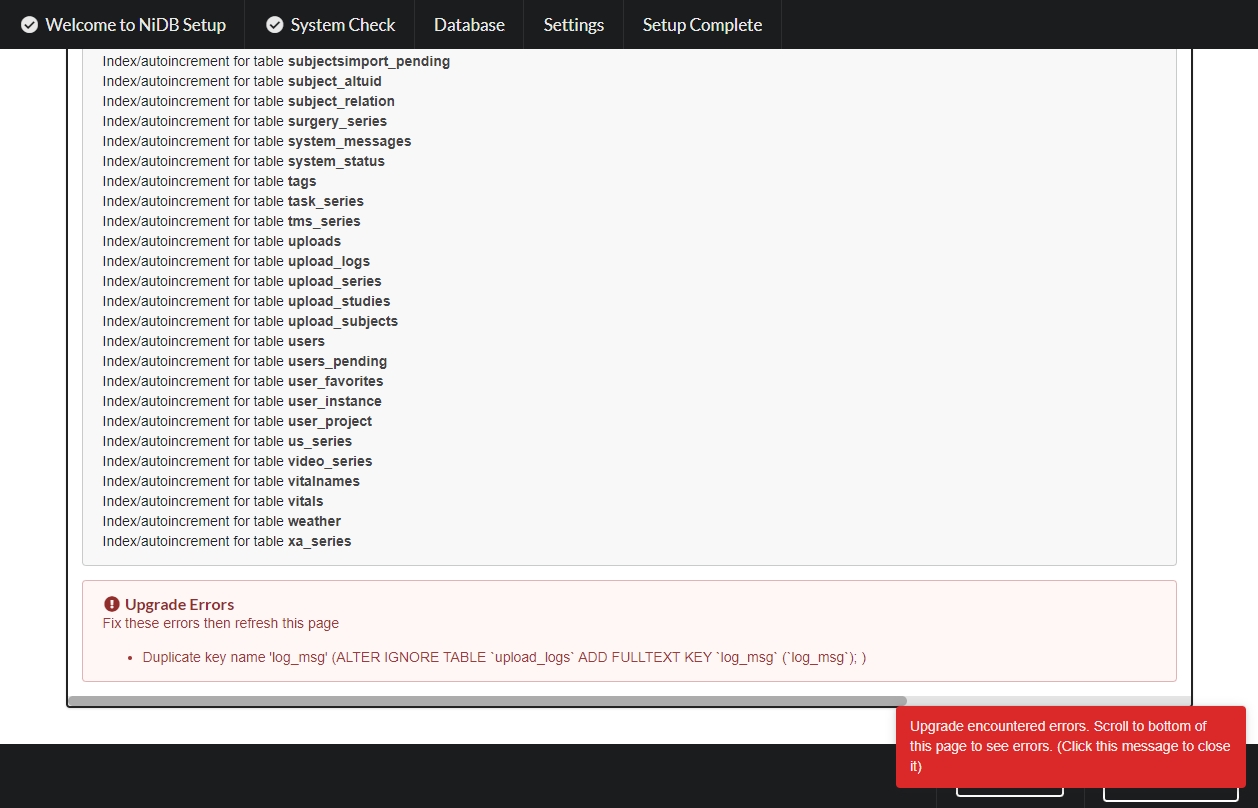Switch to the Database step
Image resolution: width=1258 pixels, height=808 pixels.
pyautogui.click(x=469, y=25)
